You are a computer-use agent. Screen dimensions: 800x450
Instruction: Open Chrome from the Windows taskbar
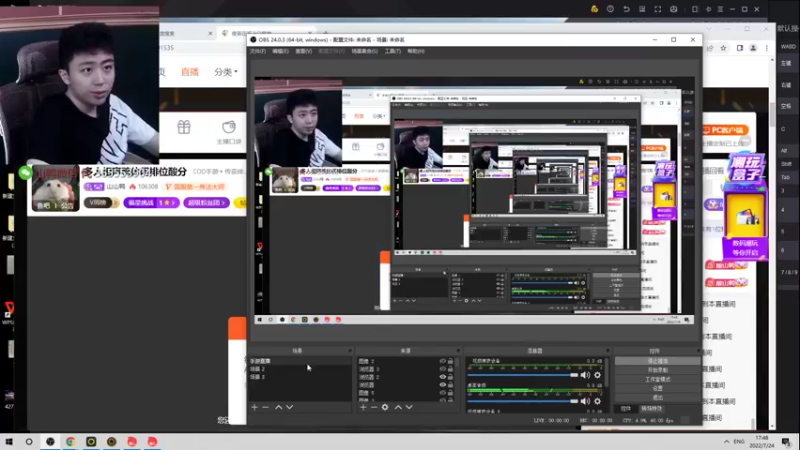[70, 441]
